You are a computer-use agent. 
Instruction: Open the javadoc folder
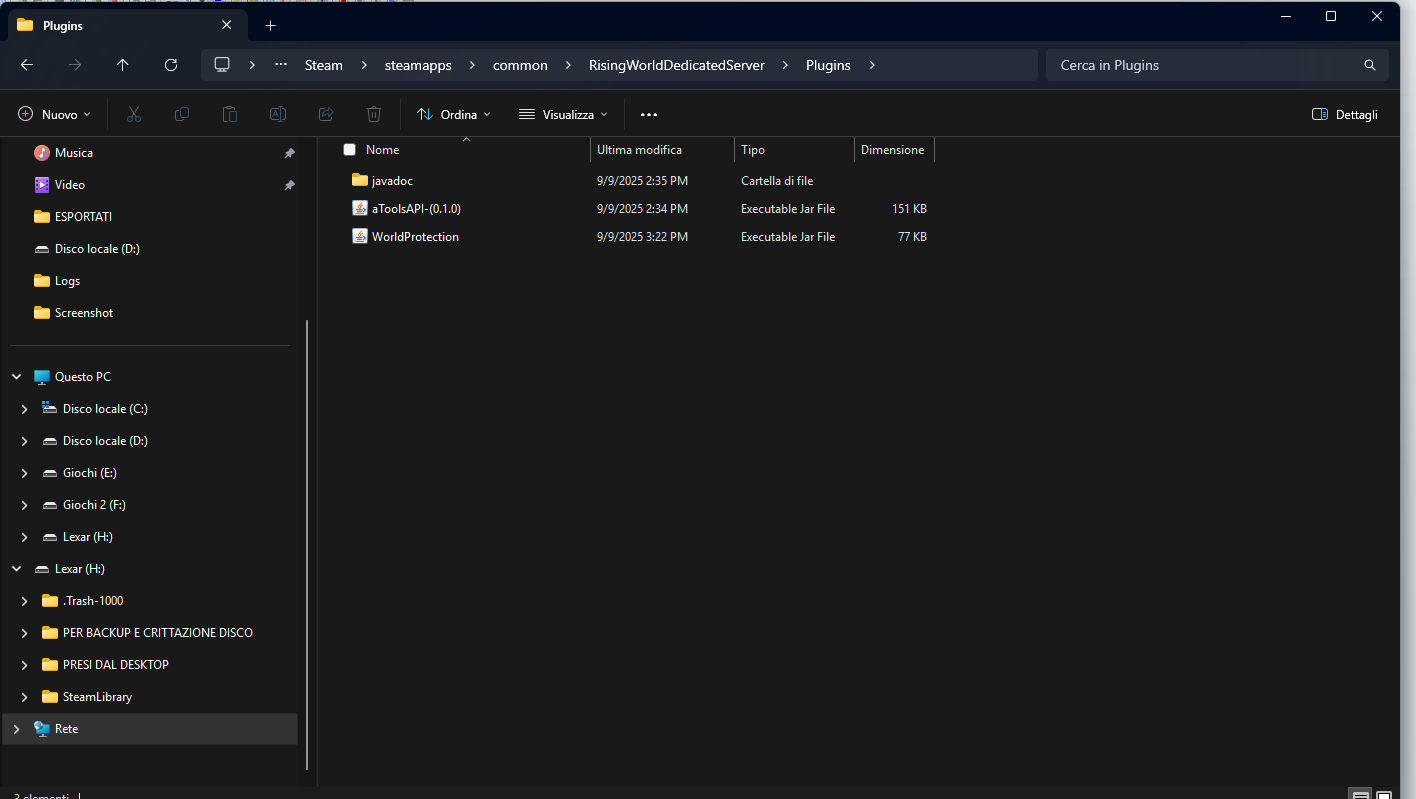(x=392, y=181)
